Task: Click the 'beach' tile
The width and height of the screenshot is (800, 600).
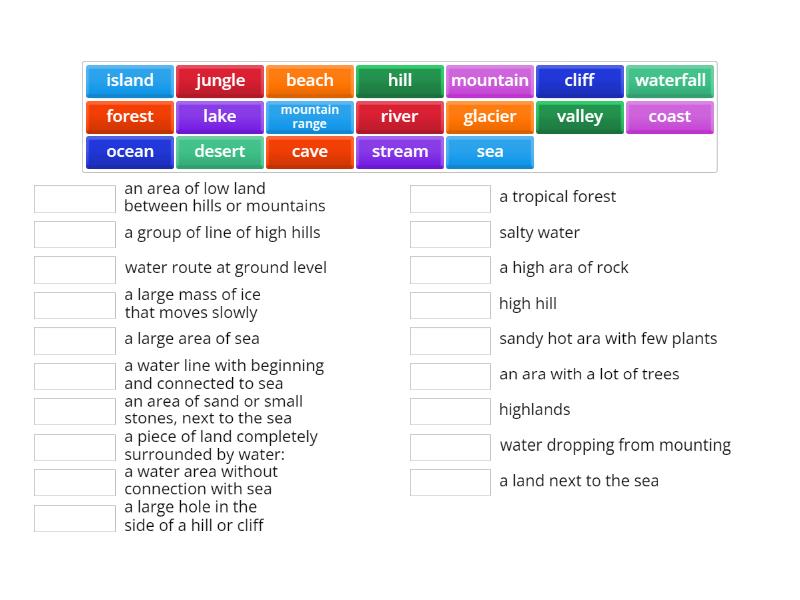Action: point(309,81)
